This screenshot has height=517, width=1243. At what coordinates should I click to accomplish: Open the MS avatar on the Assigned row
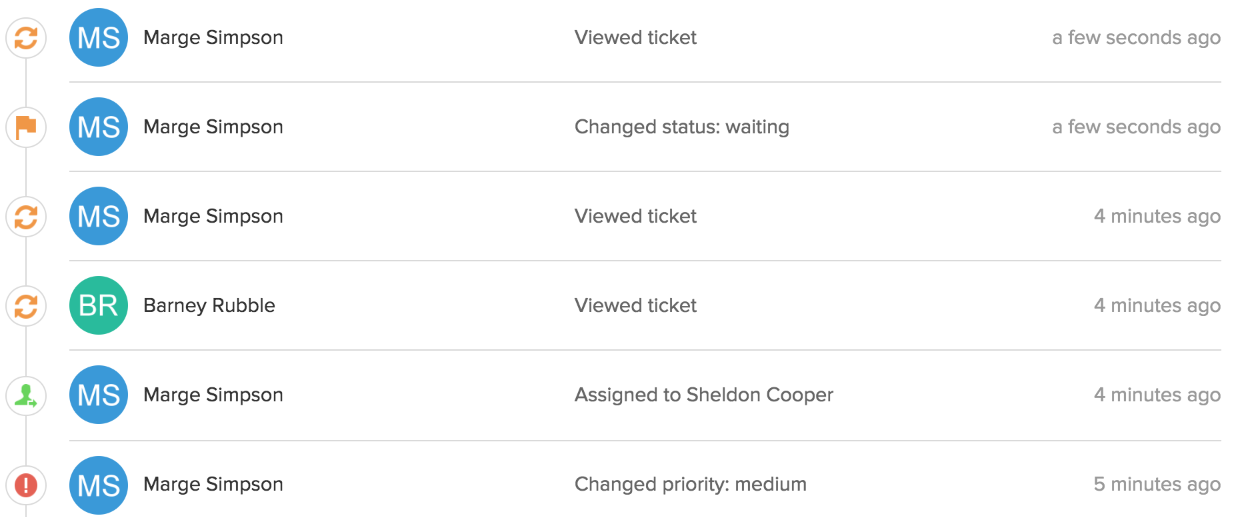(x=99, y=395)
